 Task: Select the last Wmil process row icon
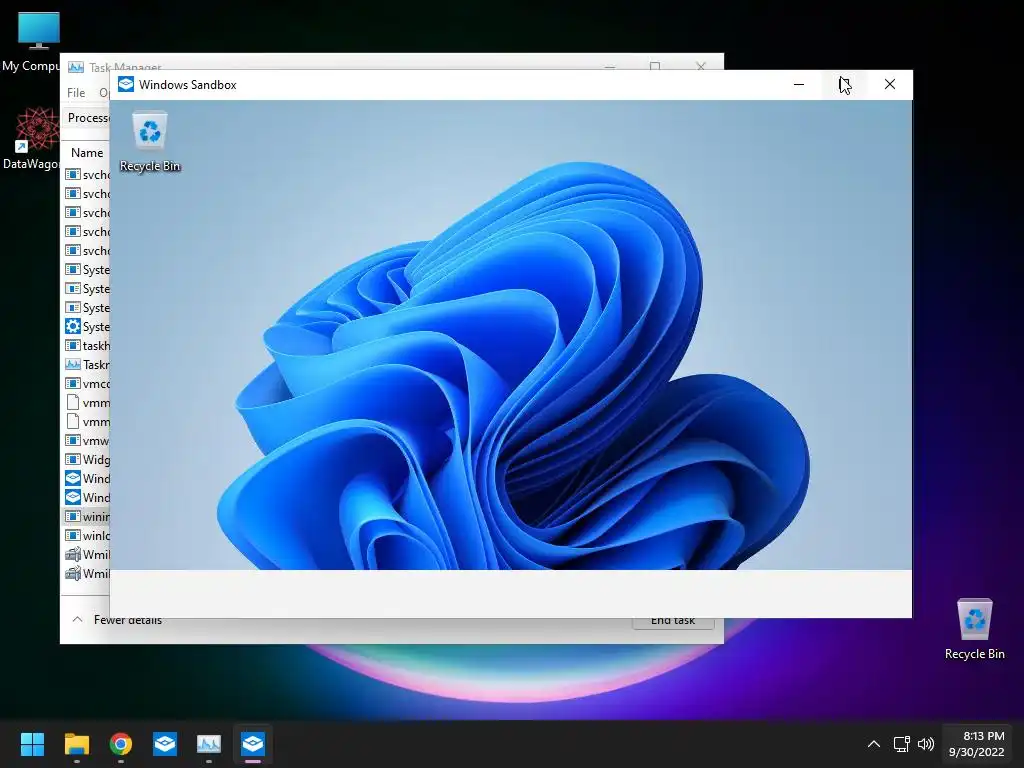[73, 573]
